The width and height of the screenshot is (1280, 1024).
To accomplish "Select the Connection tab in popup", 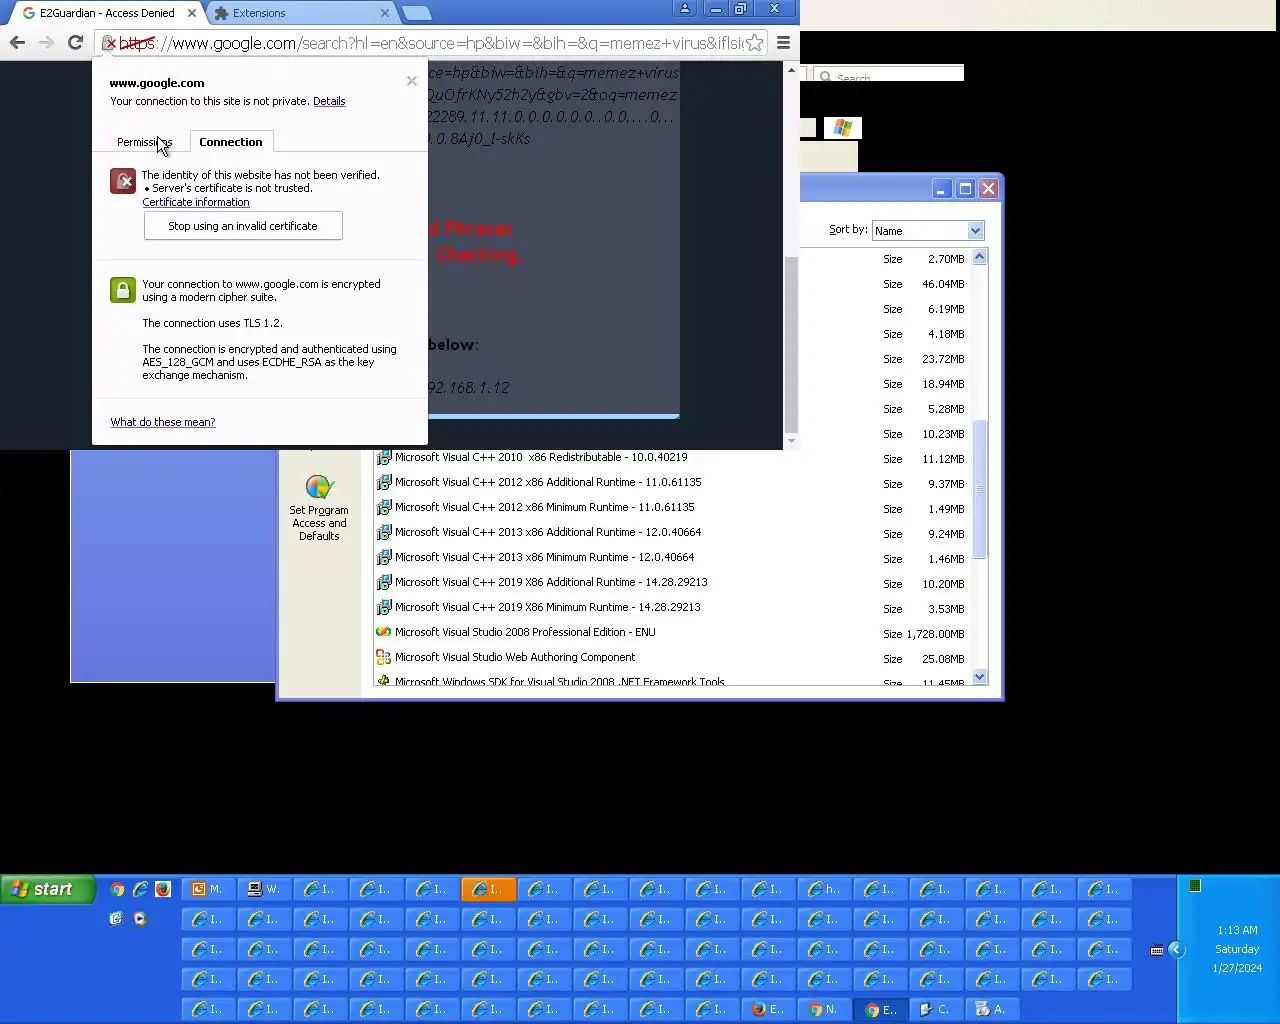I will tap(231, 142).
